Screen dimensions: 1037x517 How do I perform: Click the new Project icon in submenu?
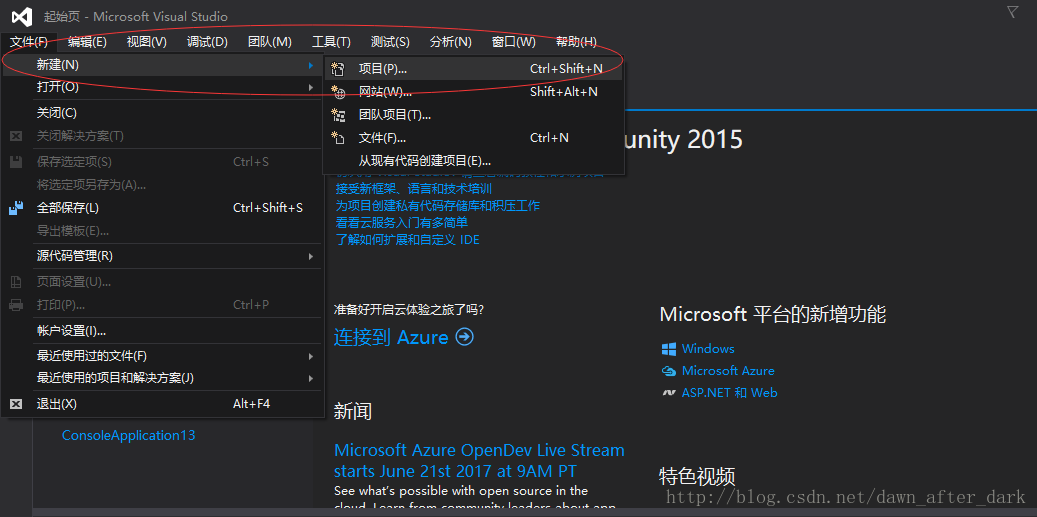click(x=338, y=69)
